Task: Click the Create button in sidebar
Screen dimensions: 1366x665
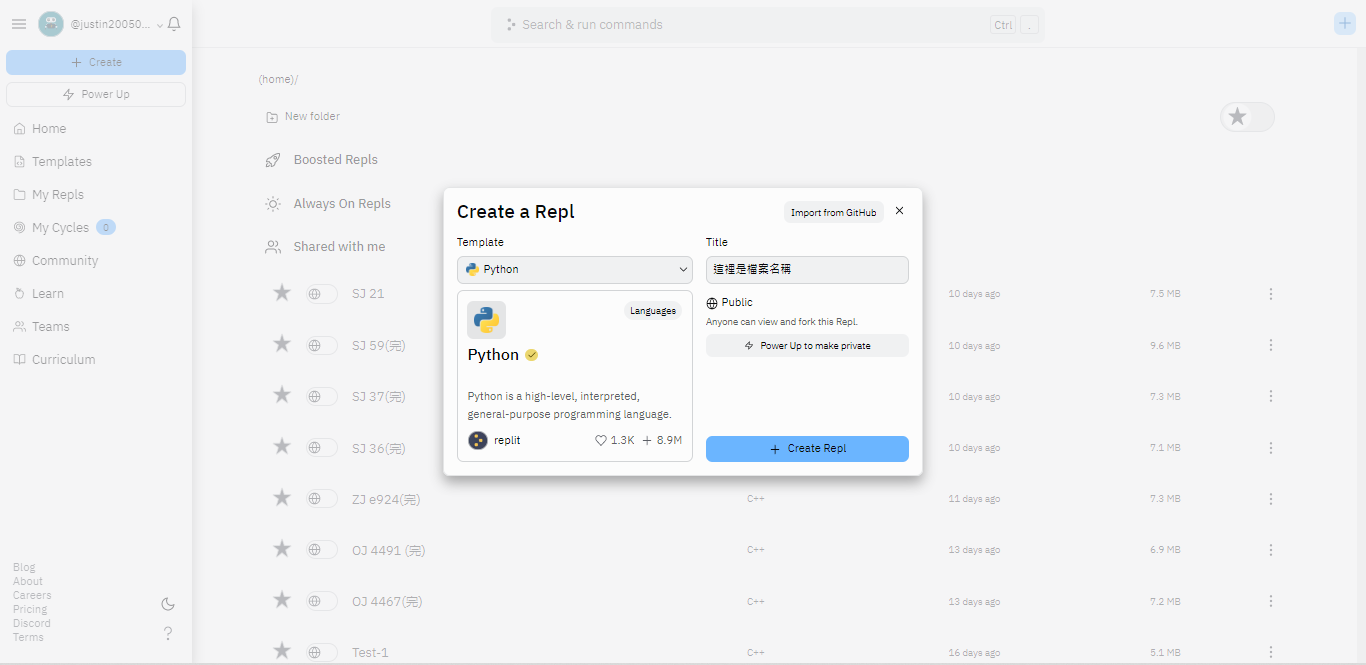Action: click(x=96, y=62)
